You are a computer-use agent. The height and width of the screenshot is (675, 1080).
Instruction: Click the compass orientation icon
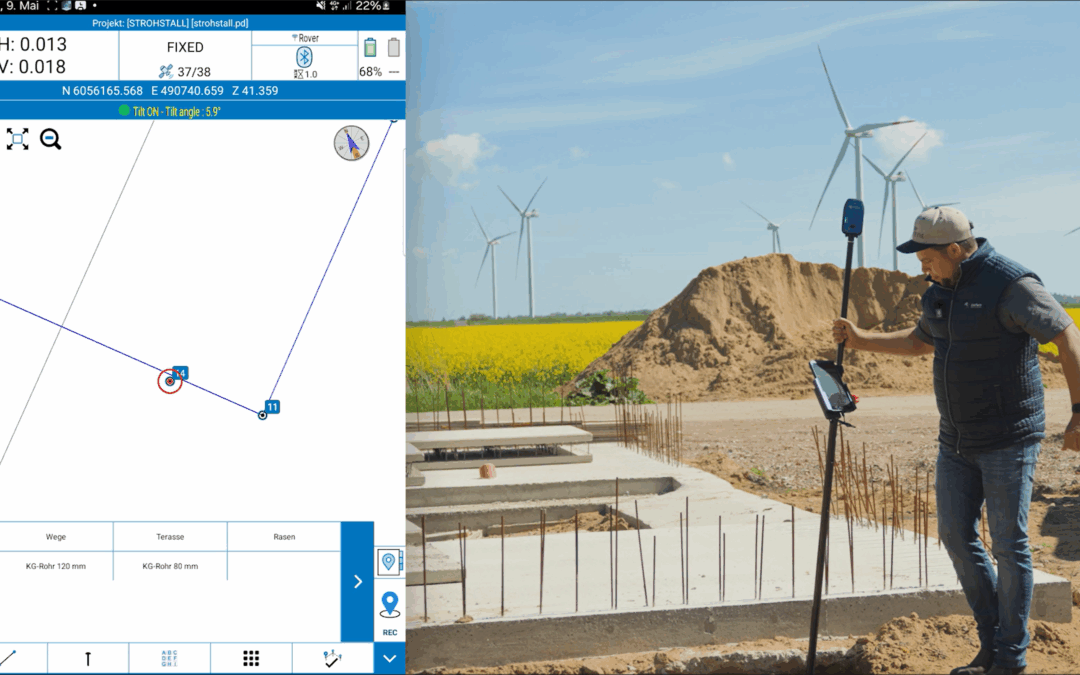[x=351, y=143]
